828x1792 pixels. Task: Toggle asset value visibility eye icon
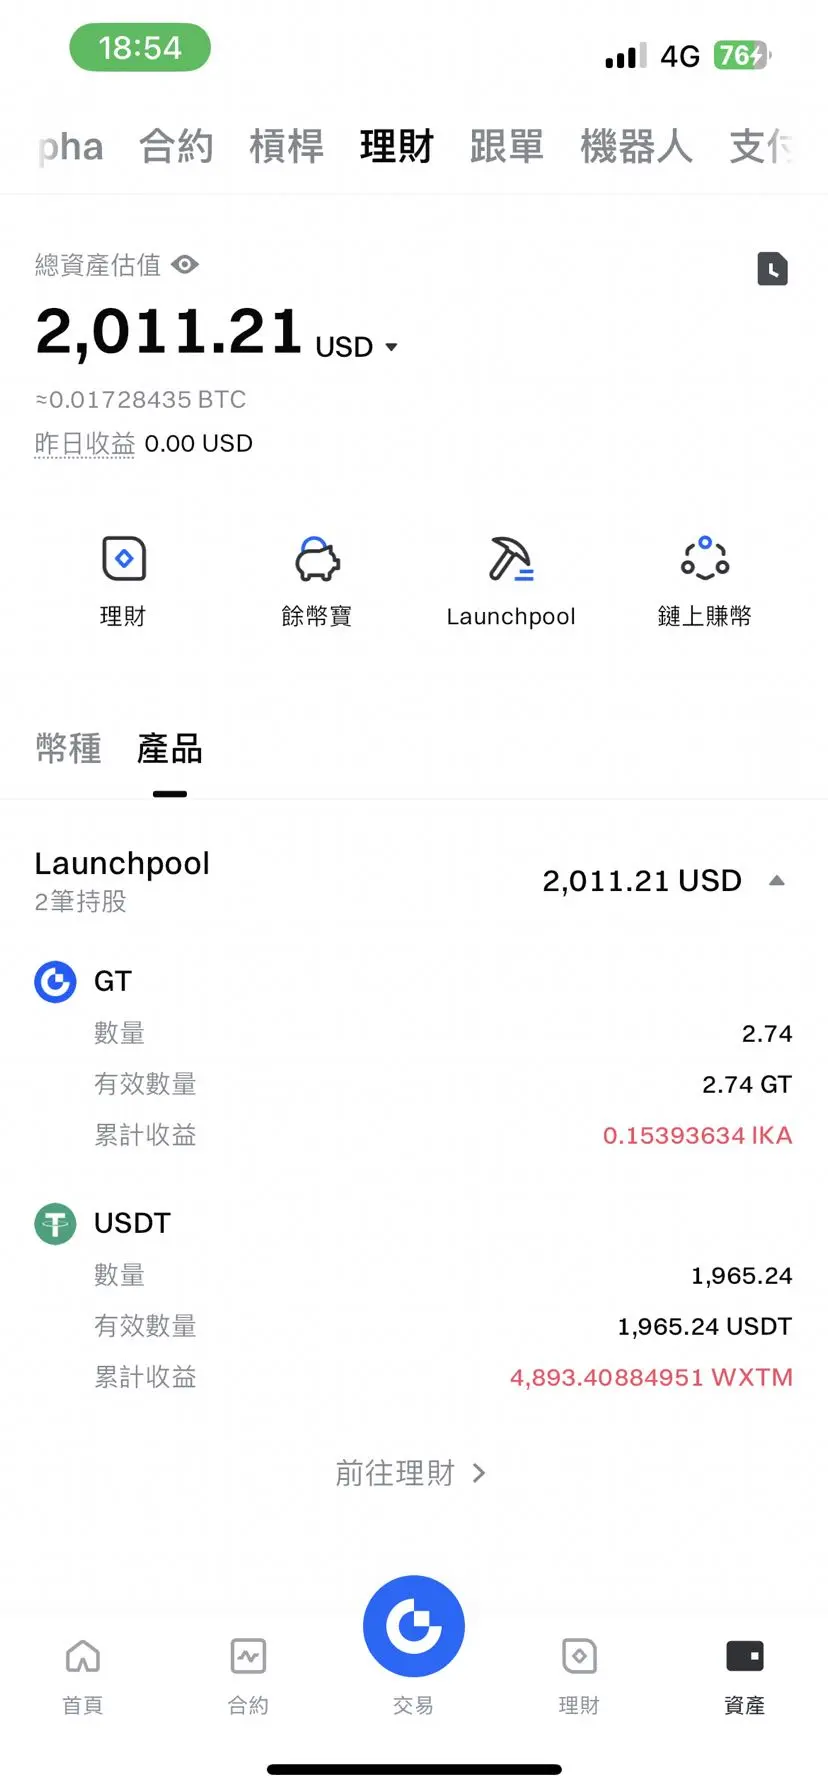[x=185, y=265]
